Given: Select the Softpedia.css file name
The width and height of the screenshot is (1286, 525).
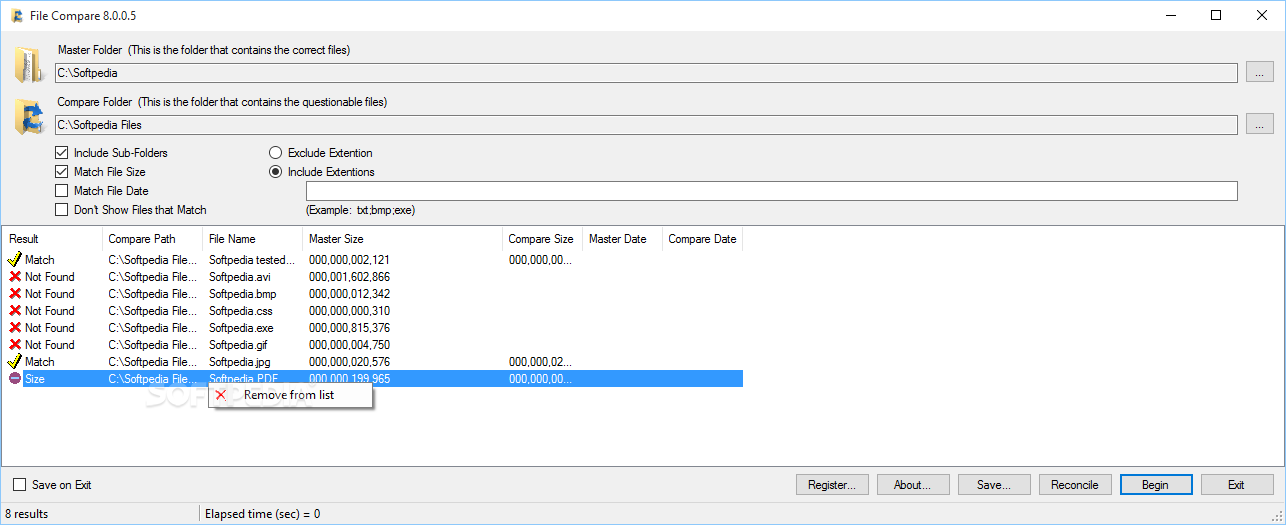Looking at the screenshot, I should [x=240, y=311].
